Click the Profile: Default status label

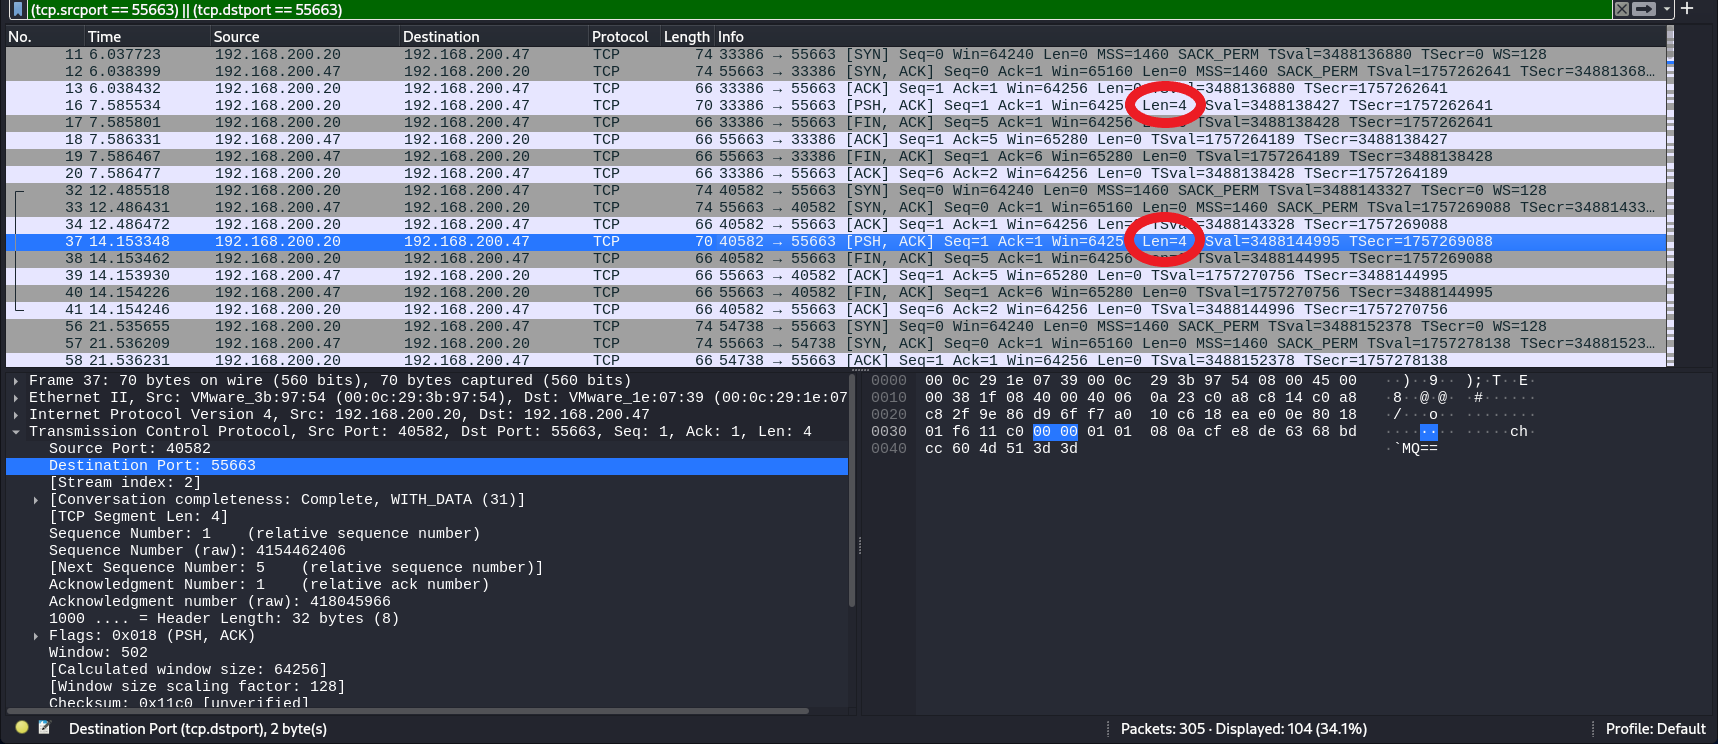[x=1655, y=729]
